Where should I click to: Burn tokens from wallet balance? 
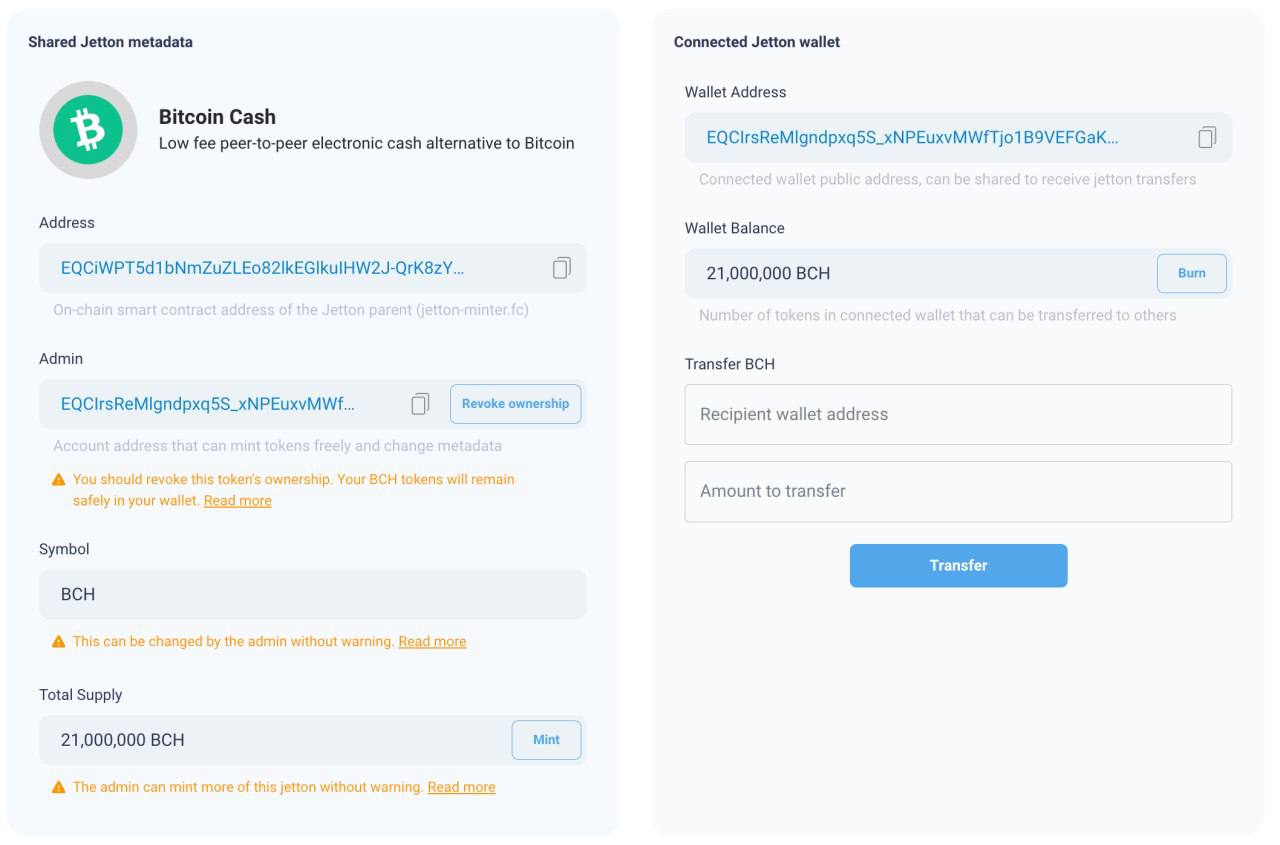[x=1191, y=273]
